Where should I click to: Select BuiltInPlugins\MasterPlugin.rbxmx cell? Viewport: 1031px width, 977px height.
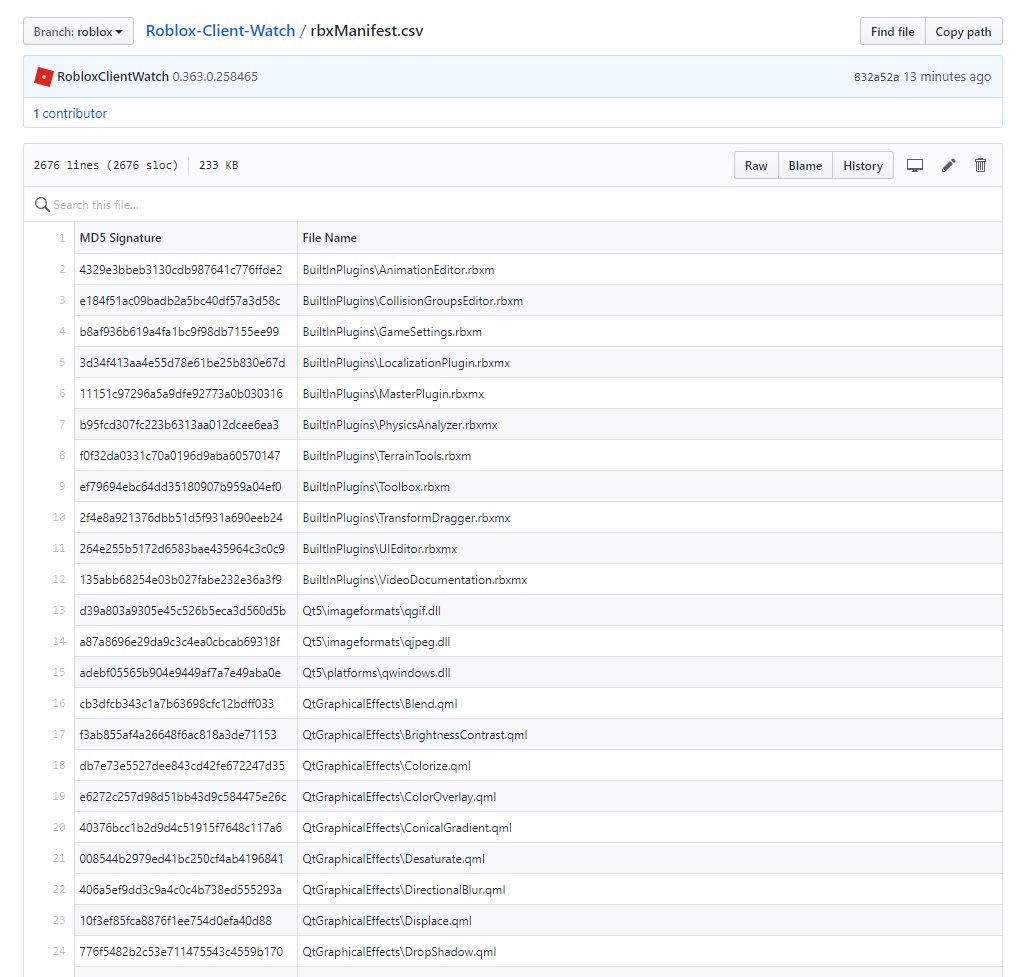point(650,393)
